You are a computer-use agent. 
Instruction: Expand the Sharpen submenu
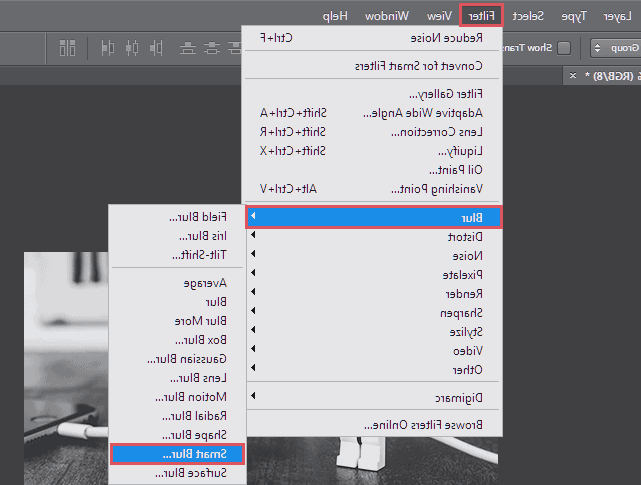click(x=372, y=313)
